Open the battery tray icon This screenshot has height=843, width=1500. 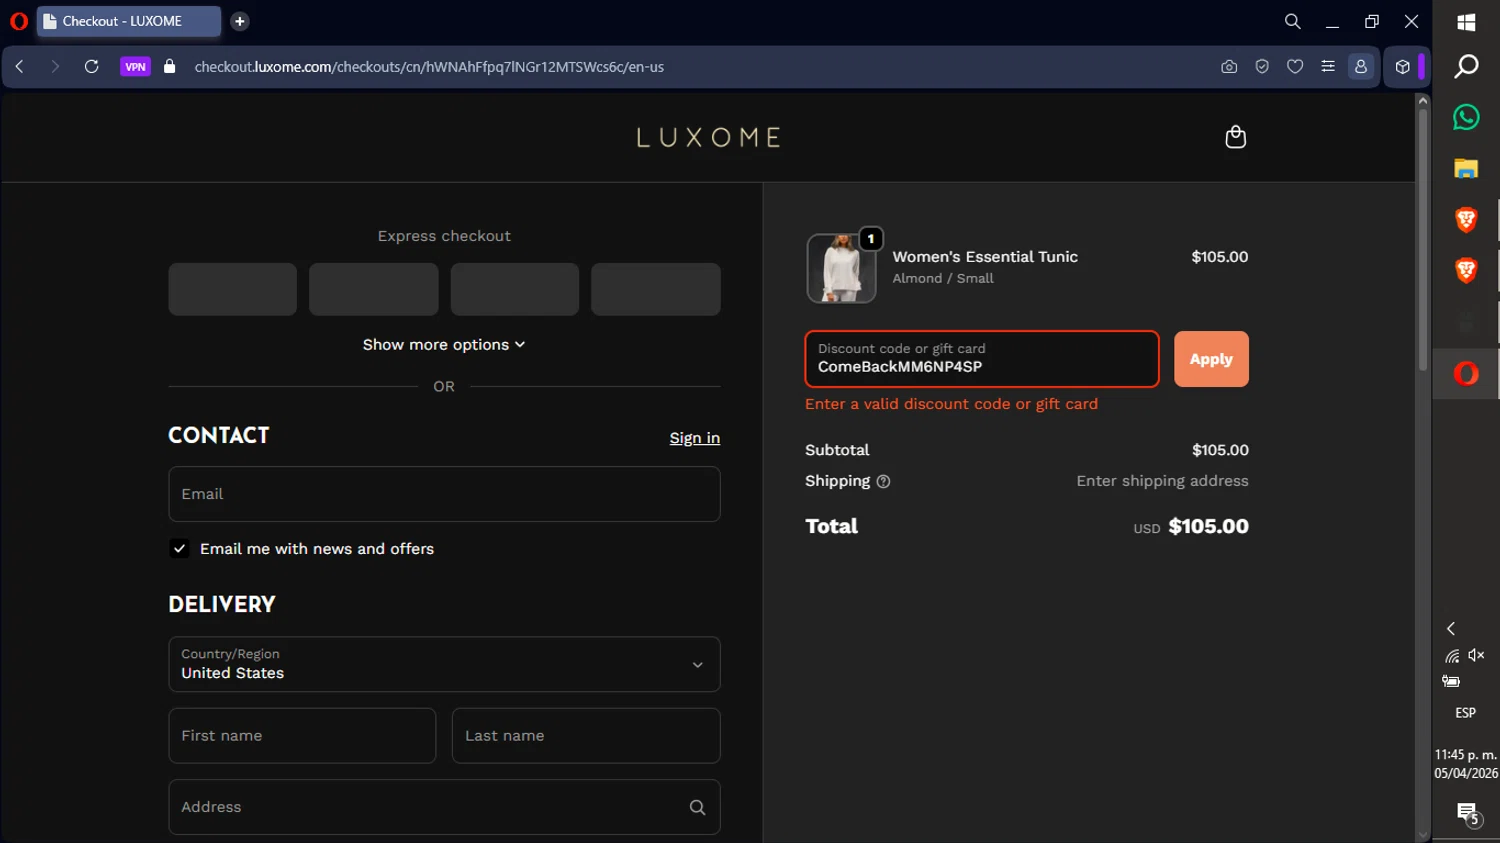point(1451,681)
